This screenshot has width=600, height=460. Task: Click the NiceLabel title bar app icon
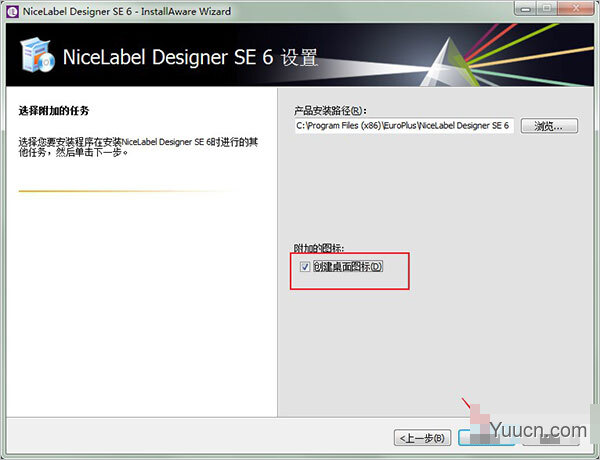pyautogui.click(x=12, y=11)
